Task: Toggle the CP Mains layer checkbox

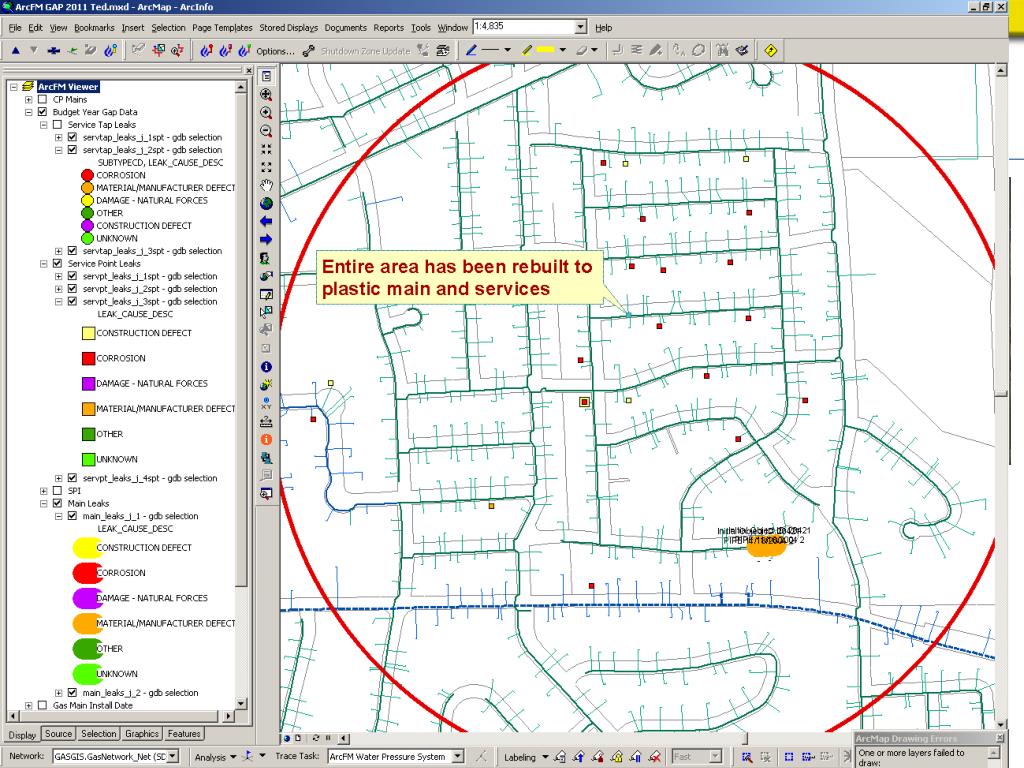Action: point(42,99)
